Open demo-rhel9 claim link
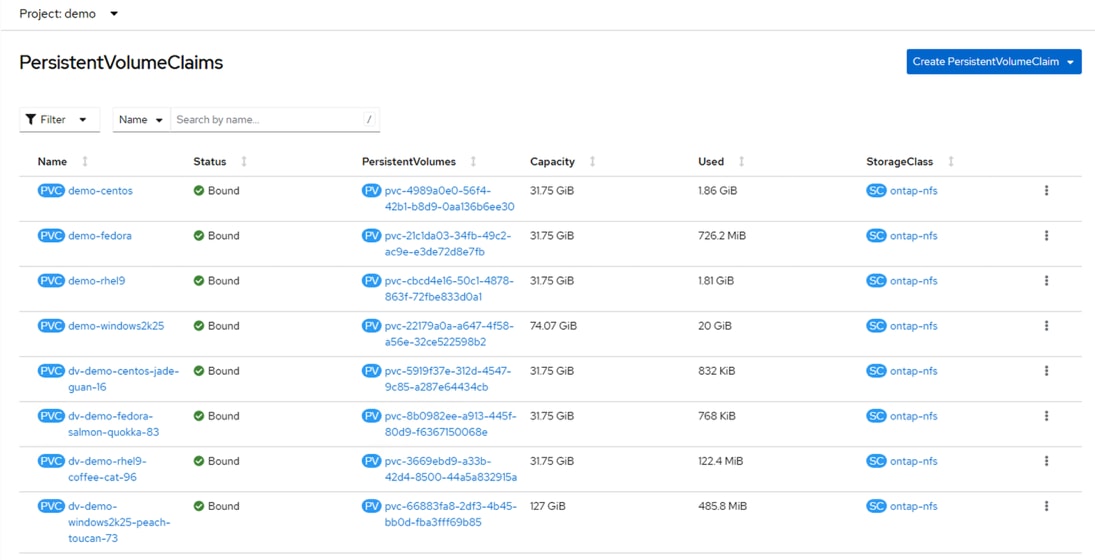Viewport: 1095px width, 560px height. pyautogui.click(x=97, y=281)
